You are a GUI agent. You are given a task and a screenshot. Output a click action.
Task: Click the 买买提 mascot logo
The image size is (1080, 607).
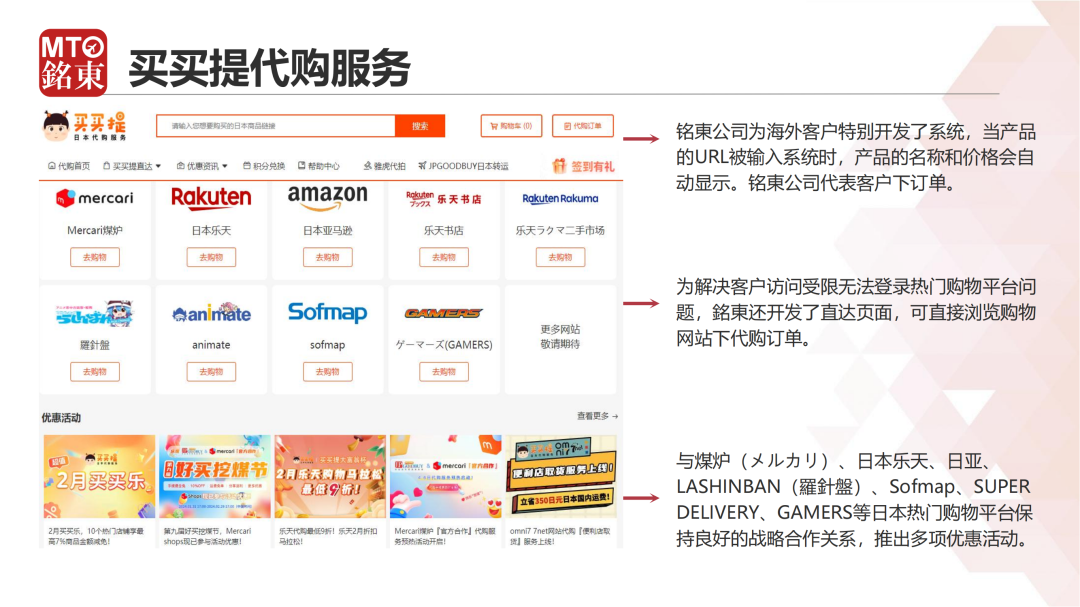click(x=85, y=126)
